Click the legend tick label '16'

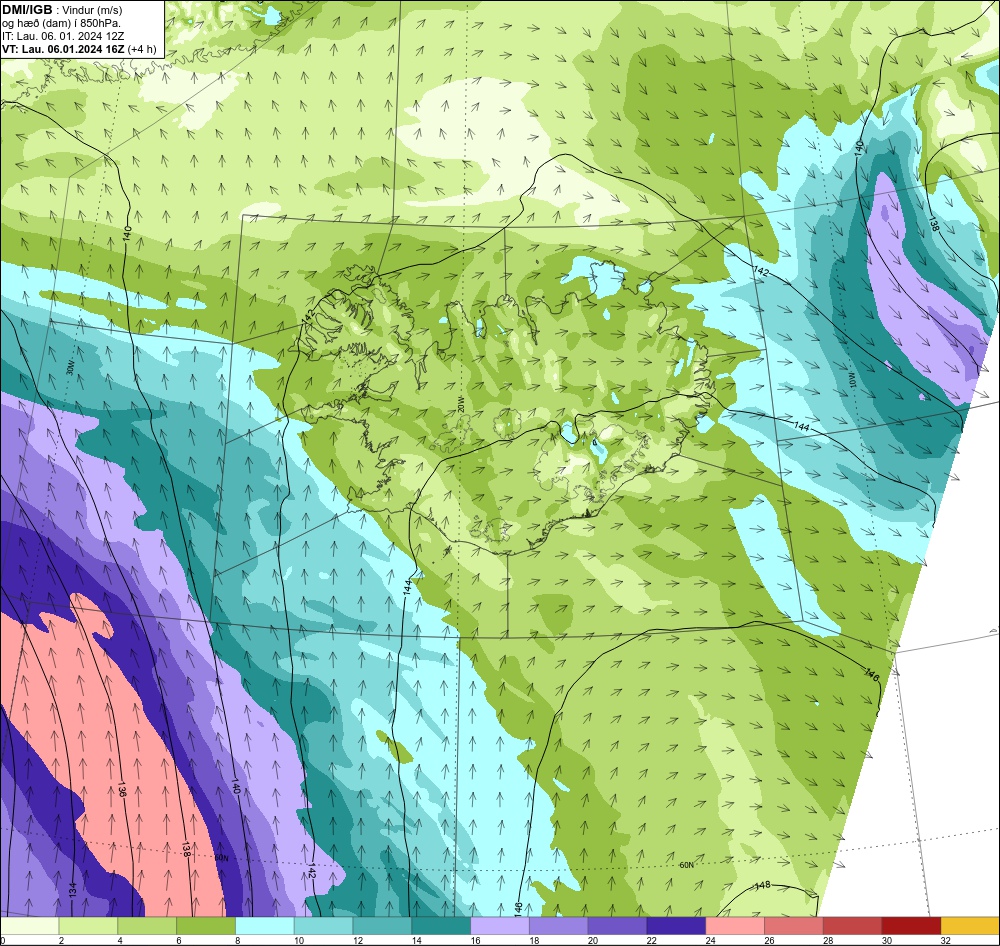coord(475,940)
